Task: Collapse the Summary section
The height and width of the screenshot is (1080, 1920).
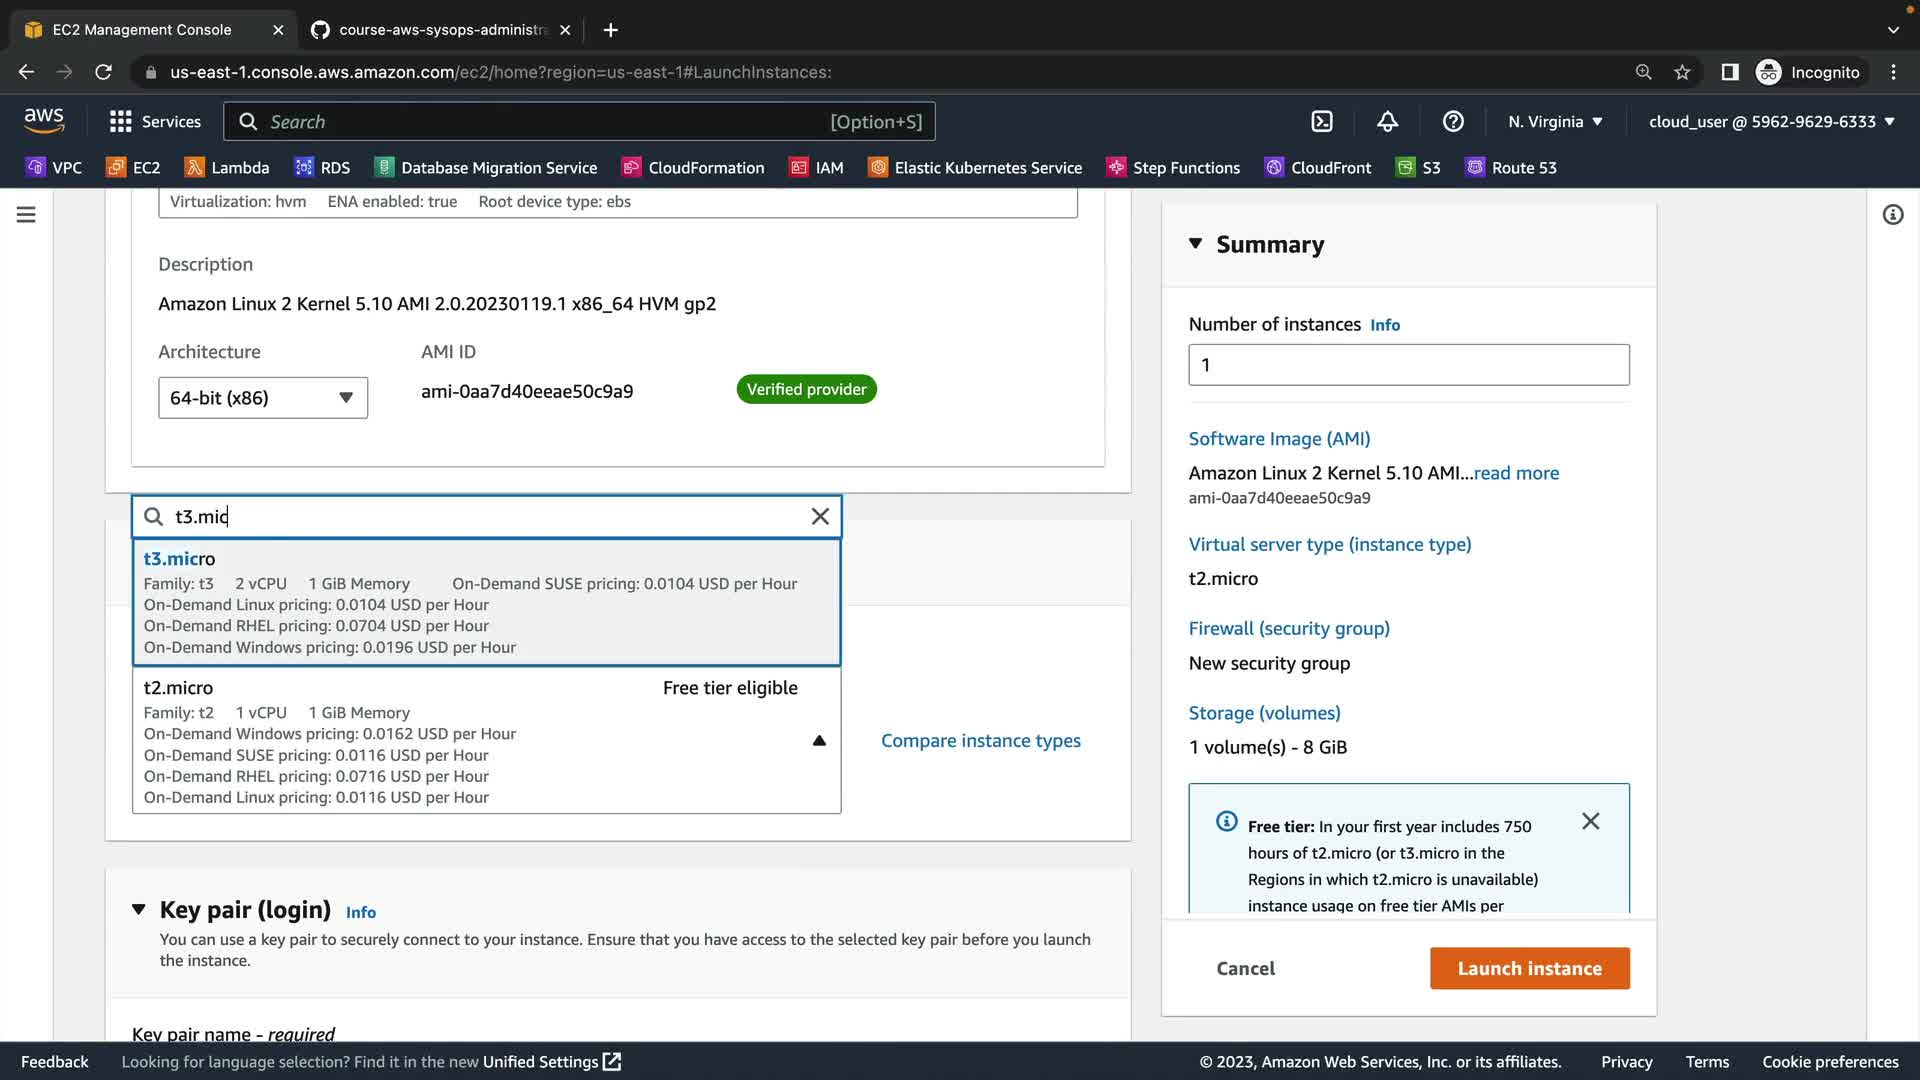Action: 1195,244
